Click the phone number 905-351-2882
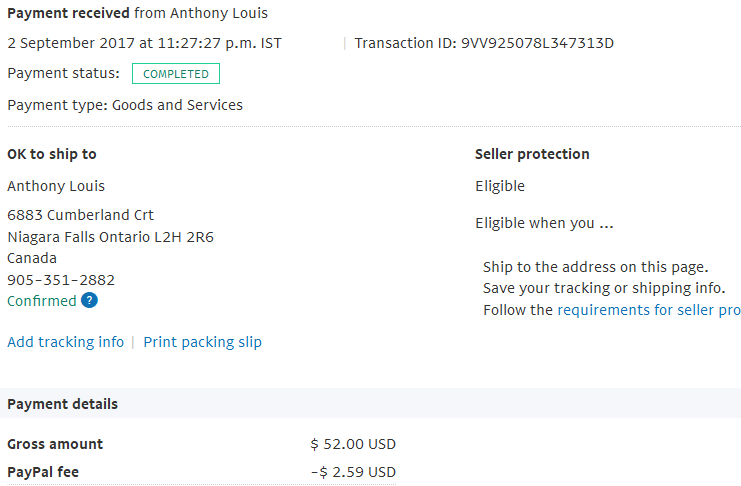741x486 pixels. point(61,280)
